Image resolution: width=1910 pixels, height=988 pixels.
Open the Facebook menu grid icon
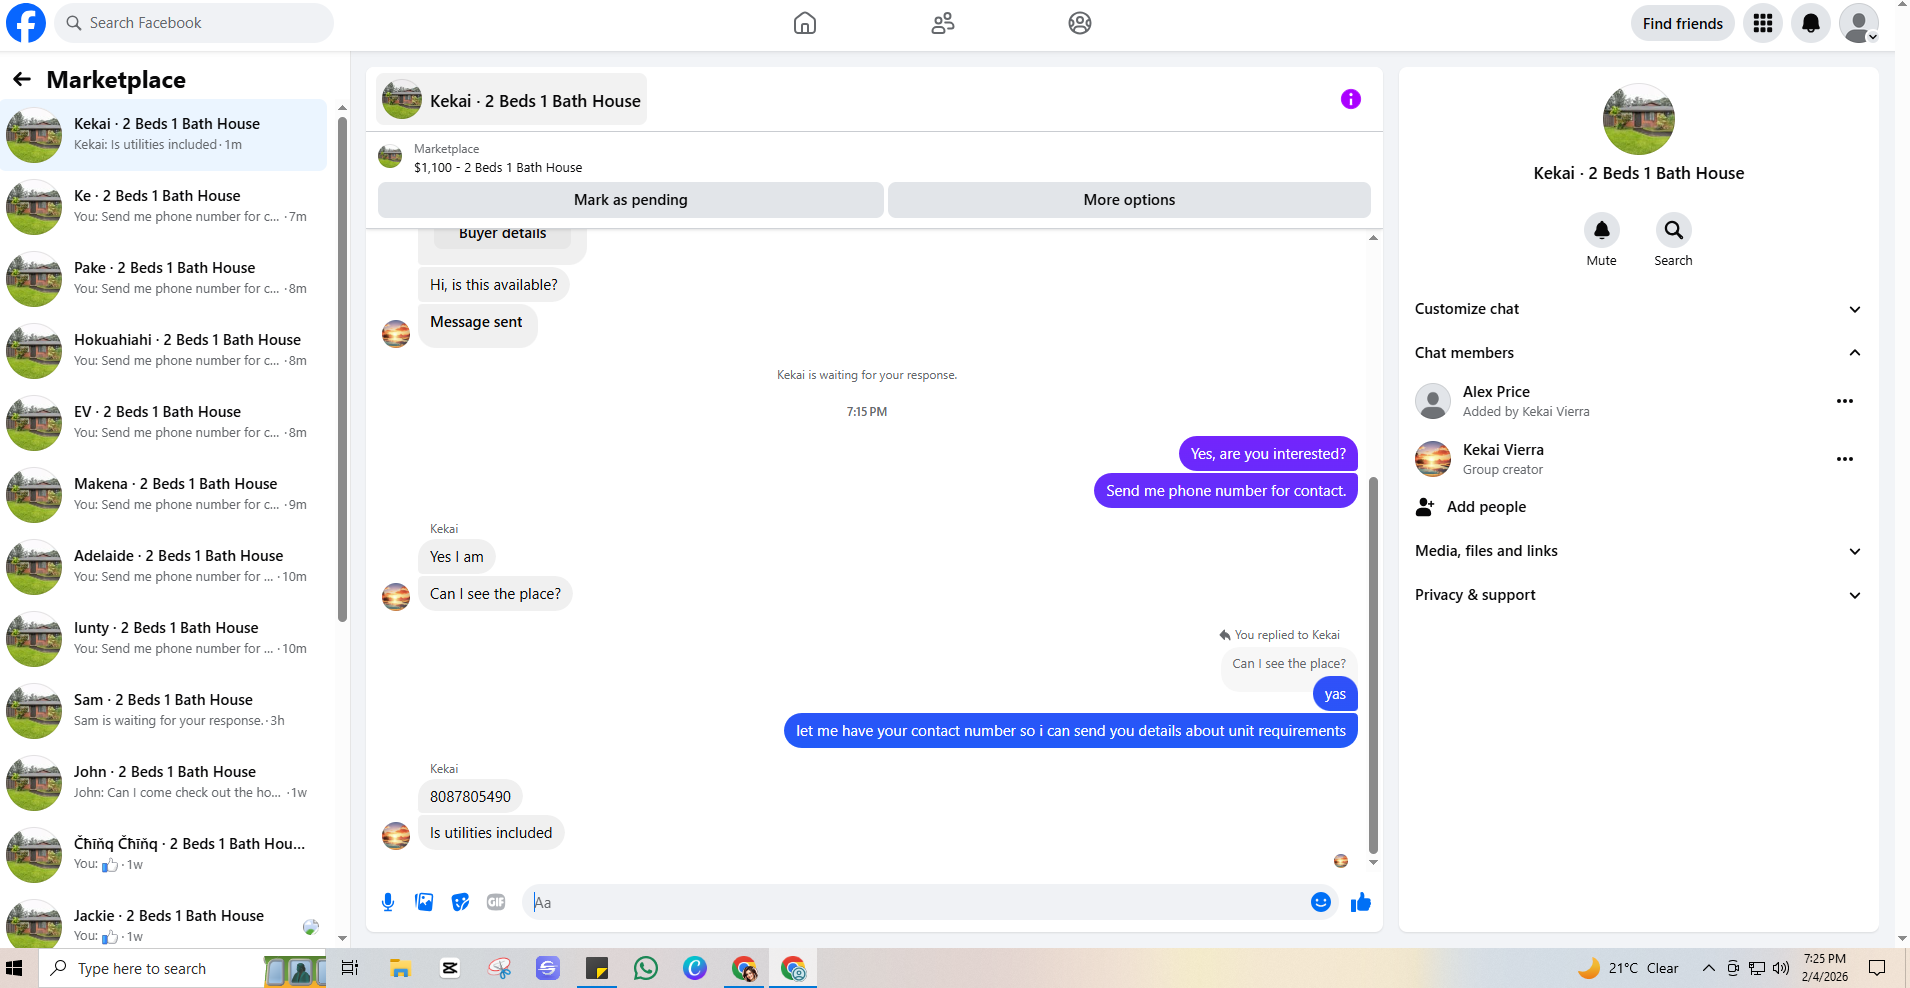click(1763, 23)
